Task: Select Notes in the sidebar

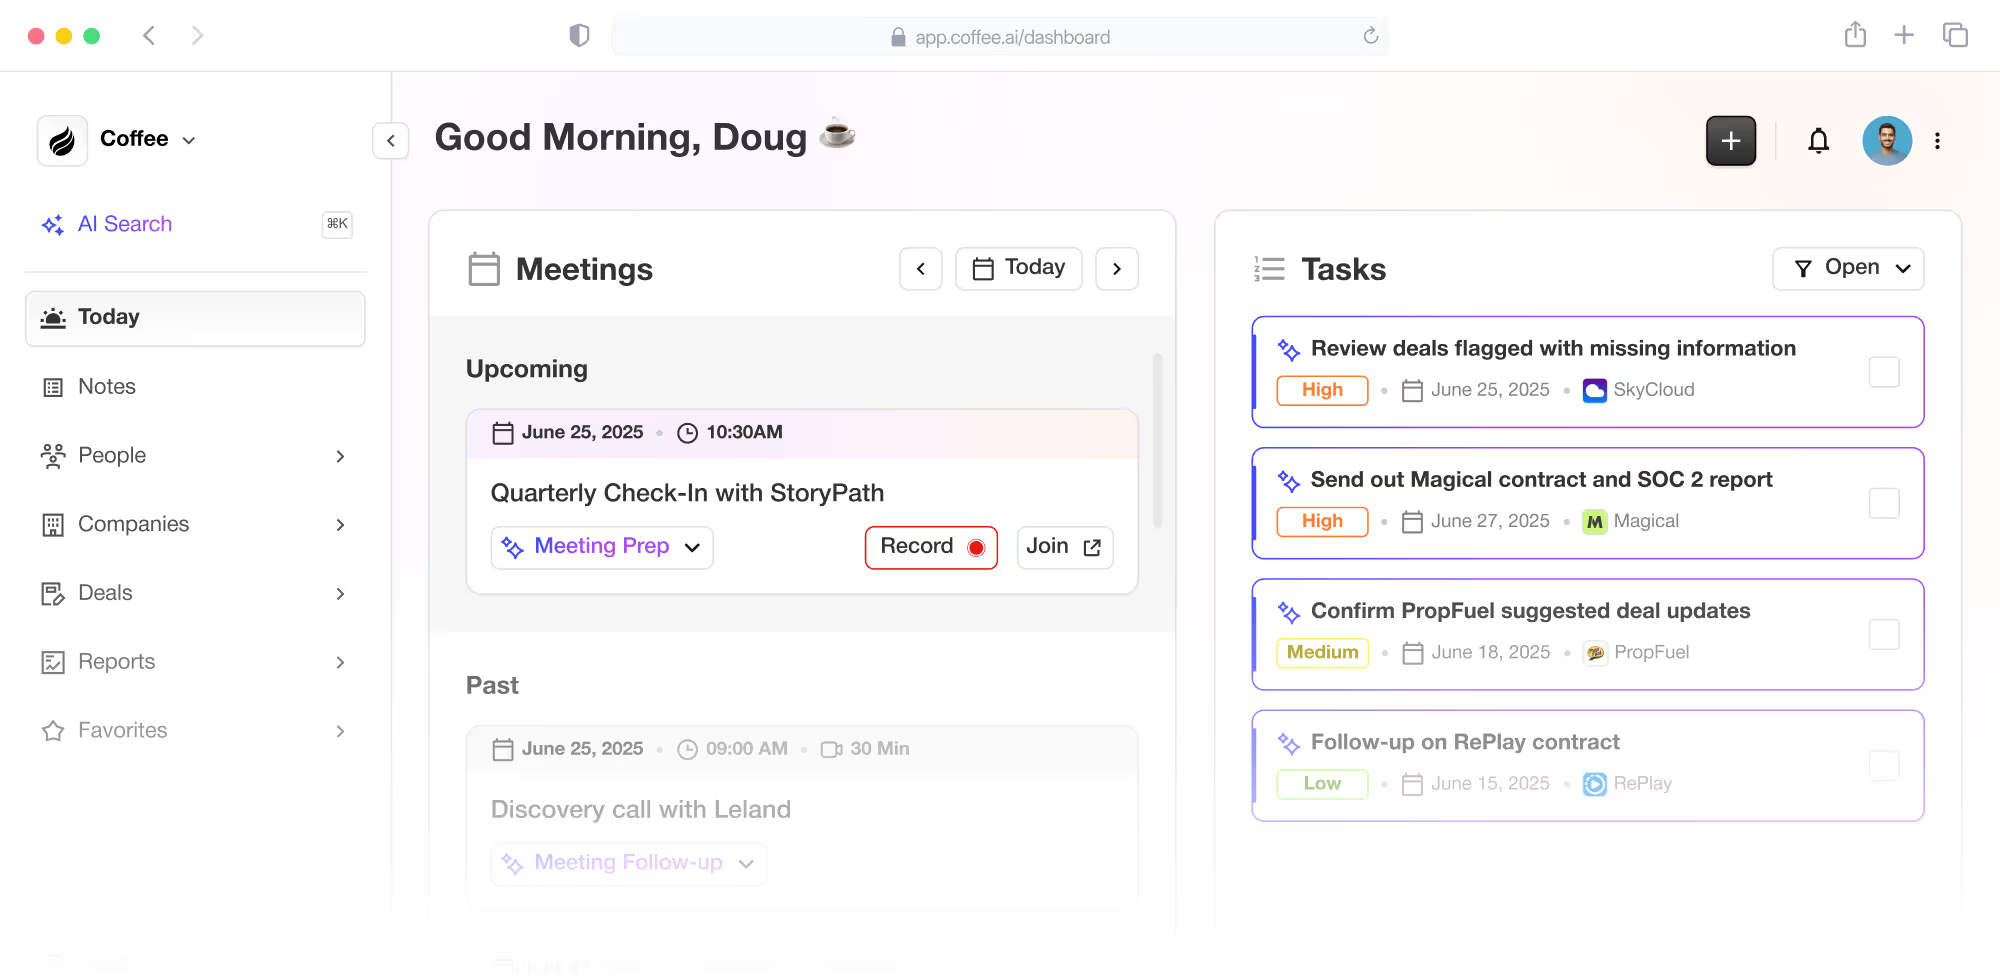Action: tap(107, 387)
